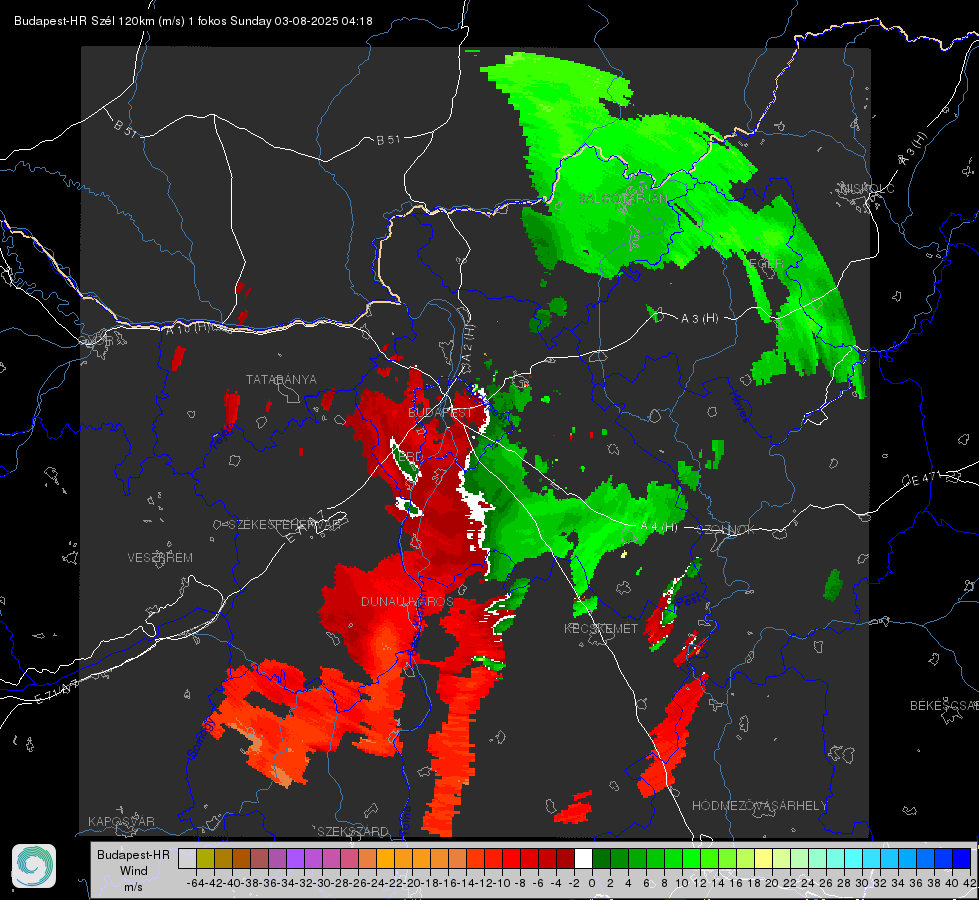Click the KECSKEMET city label
The width and height of the screenshot is (979, 900).
tap(601, 629)
